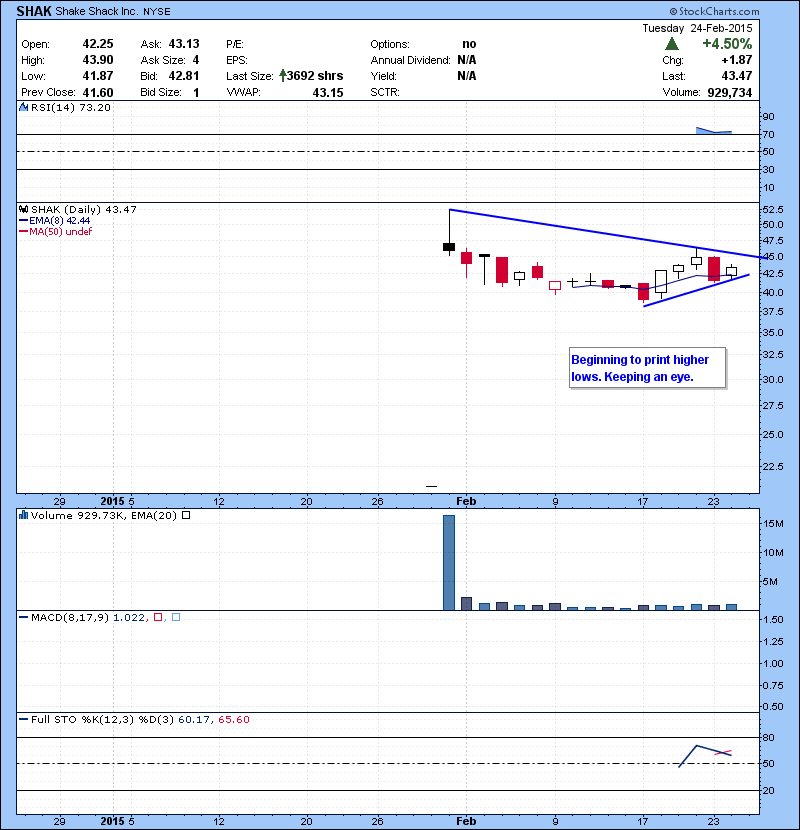Click the red line marker before MA(50)
The height and width of the screenshot is (830, 800).
point(23,231)
